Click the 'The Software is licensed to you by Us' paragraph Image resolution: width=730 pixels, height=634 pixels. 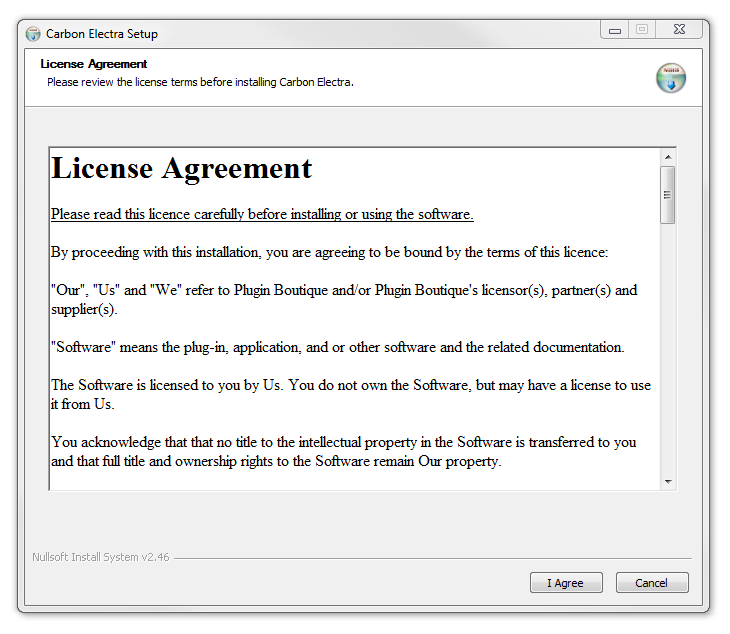click(351, 395)
